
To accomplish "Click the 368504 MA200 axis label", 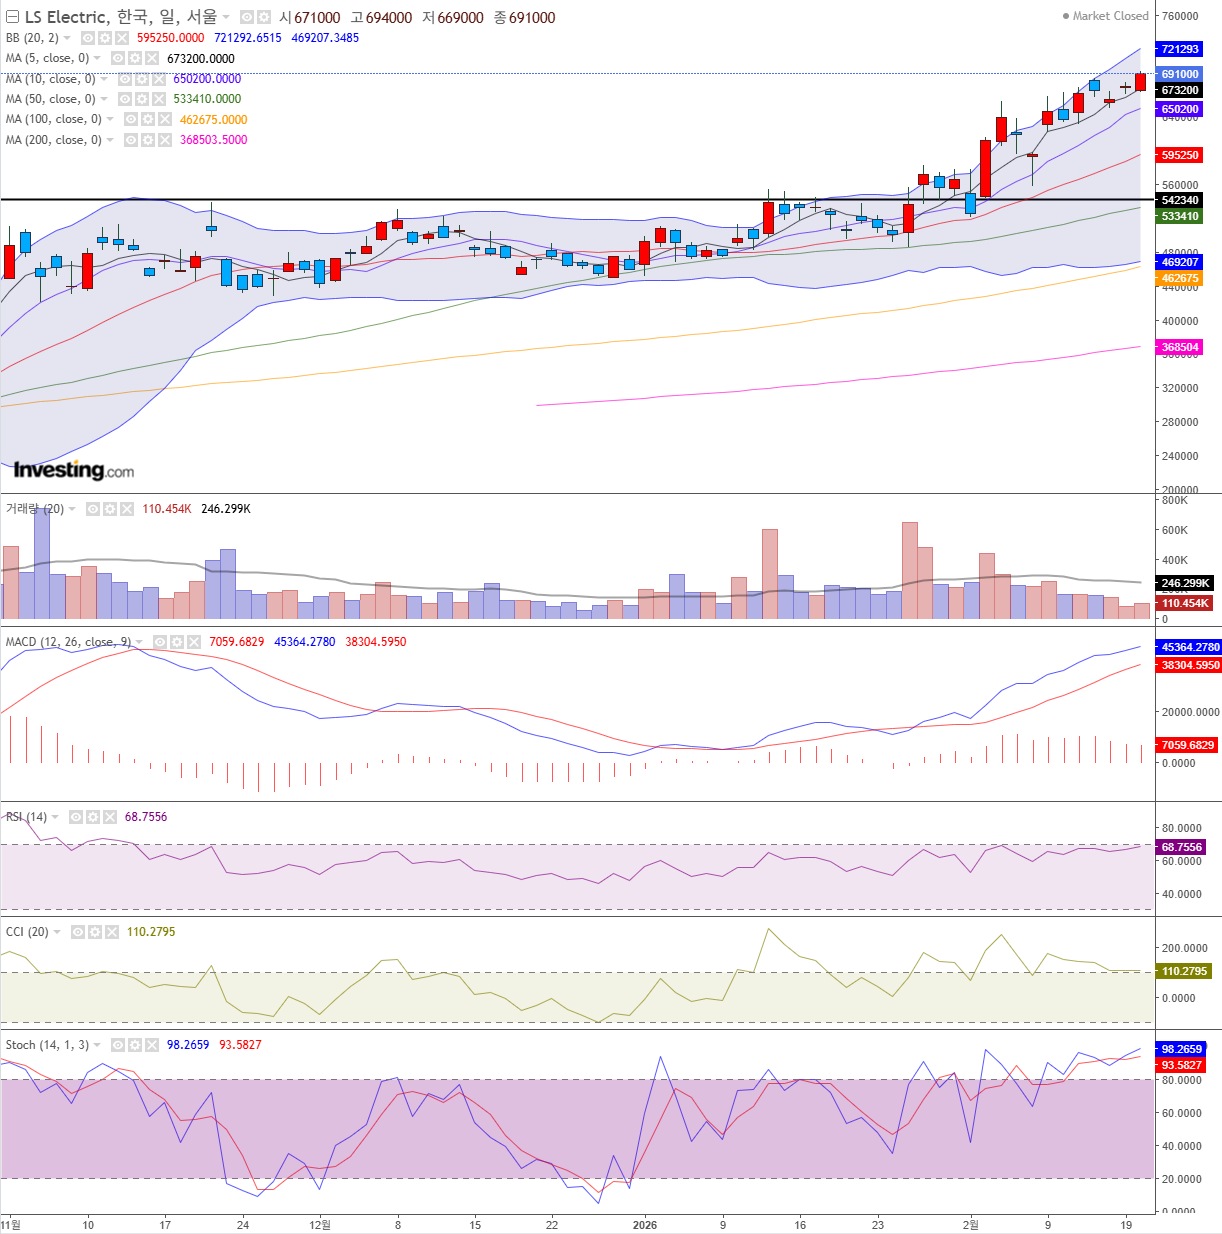I will click(x=1180, y=347).
